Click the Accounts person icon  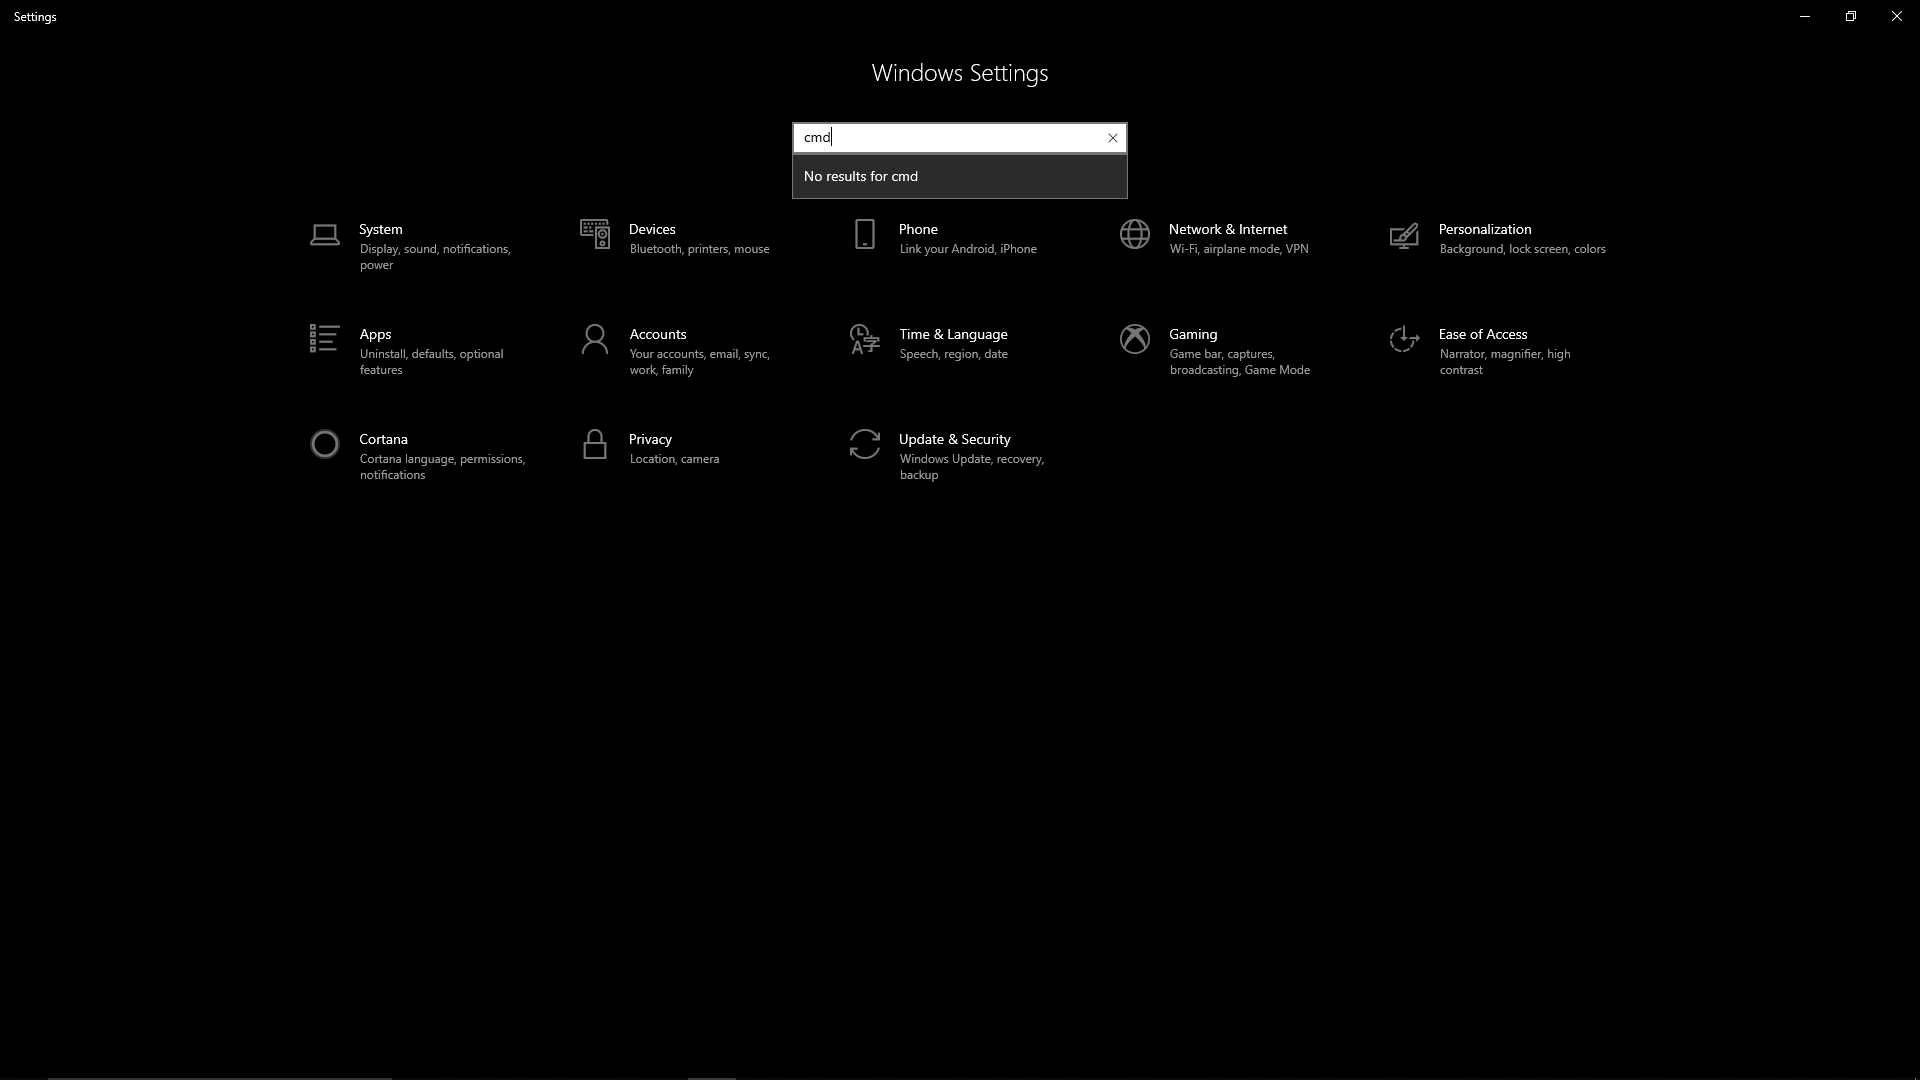(x=594, y=339)
